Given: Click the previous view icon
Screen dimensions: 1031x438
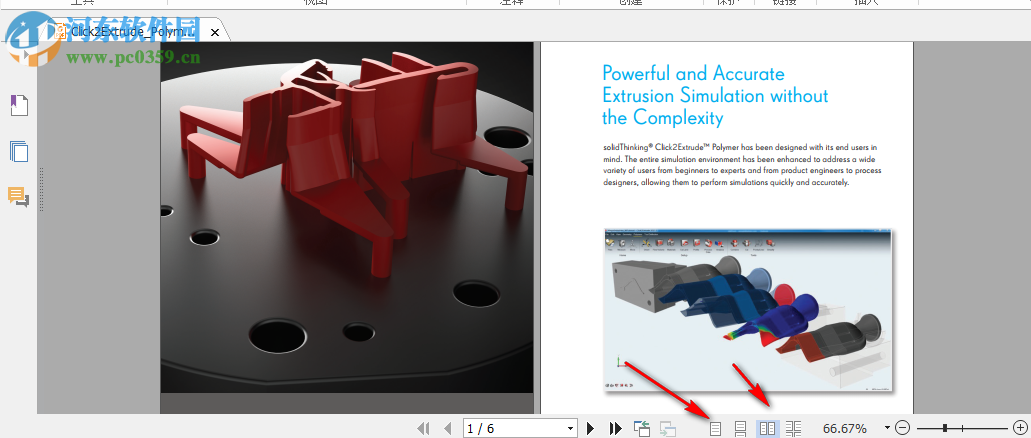Looking at the screenshot, I should (642, 428).
